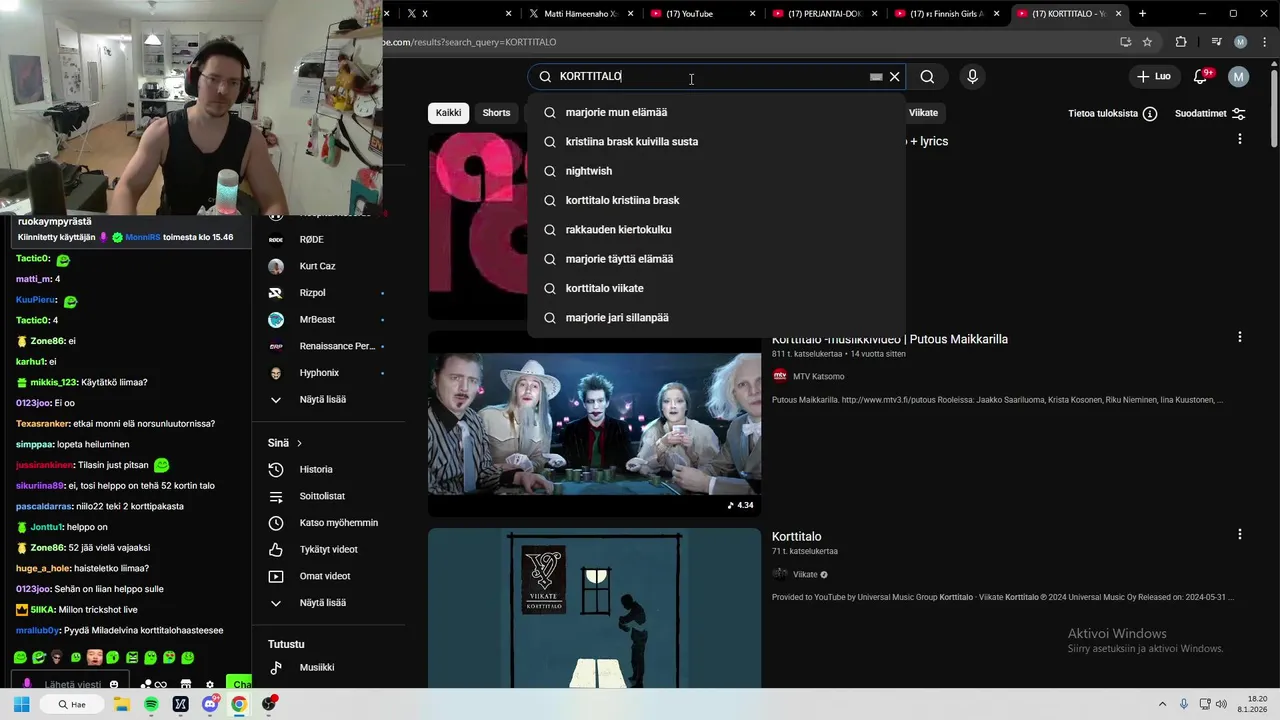Open more options for Viikate Korttitalo video

[1240, 535]
